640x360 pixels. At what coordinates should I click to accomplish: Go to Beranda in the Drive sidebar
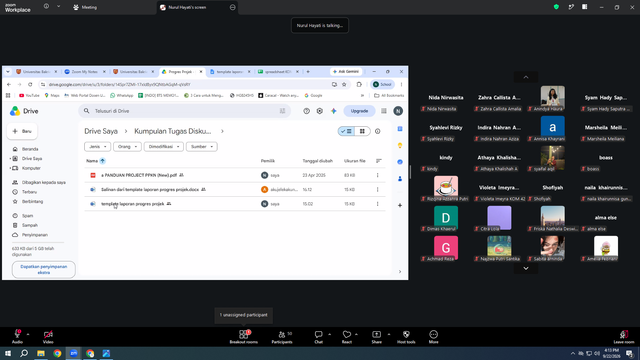click(30, 149)
